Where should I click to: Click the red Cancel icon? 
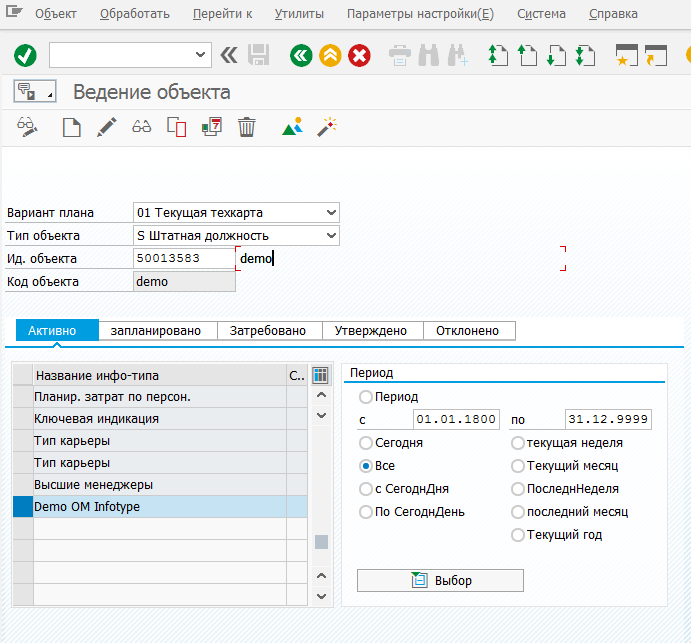coord(359,56)
